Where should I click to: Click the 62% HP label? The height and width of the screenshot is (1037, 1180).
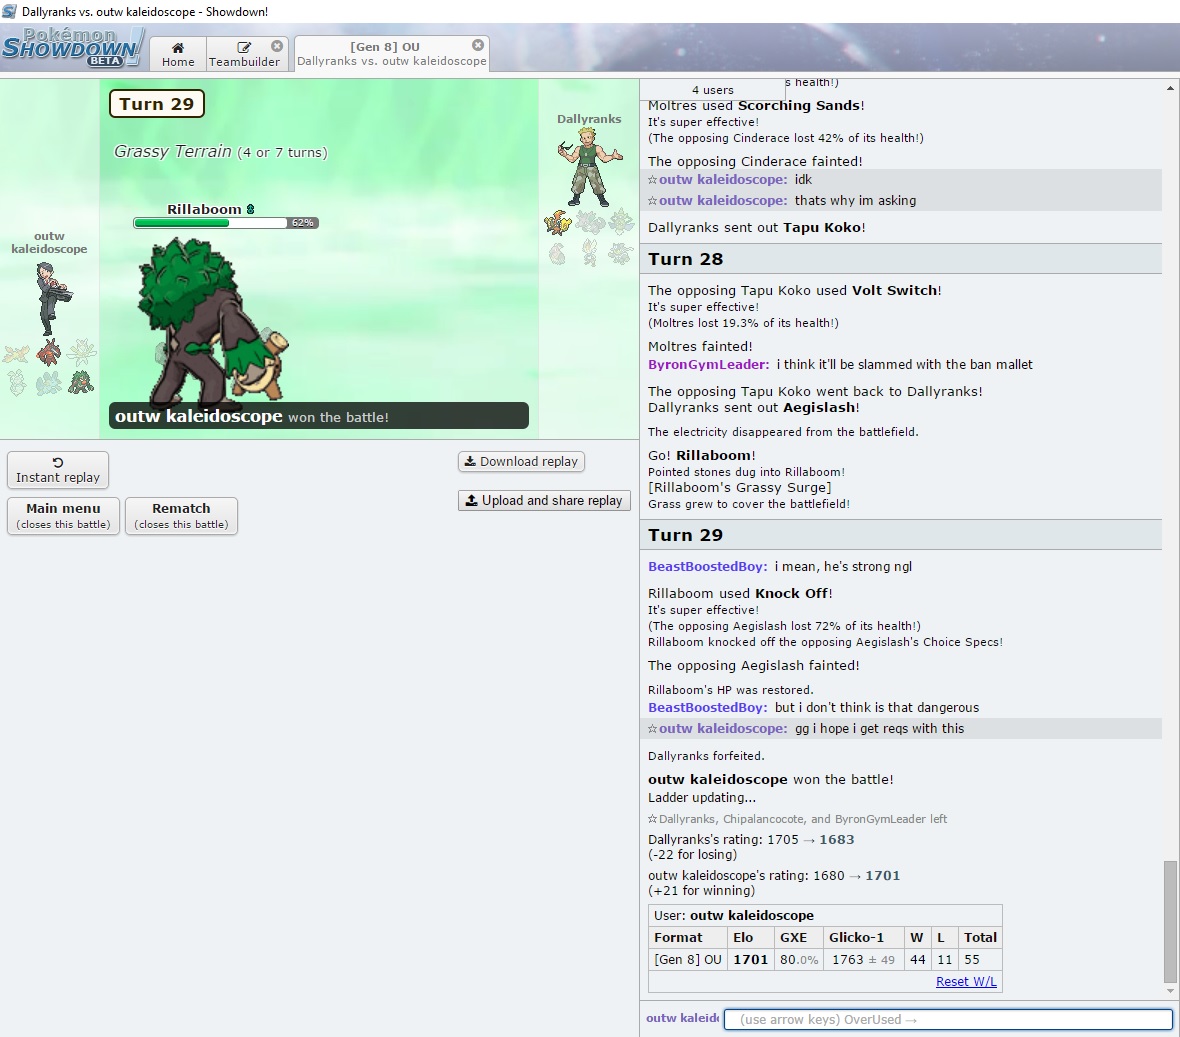coord(303,223)
